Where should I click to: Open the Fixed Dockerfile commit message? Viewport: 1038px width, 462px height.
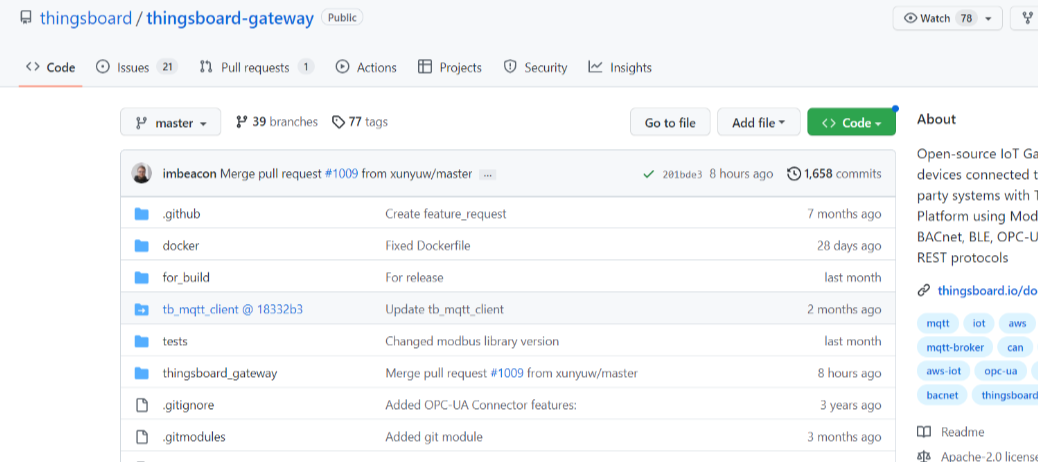(428, 246)
